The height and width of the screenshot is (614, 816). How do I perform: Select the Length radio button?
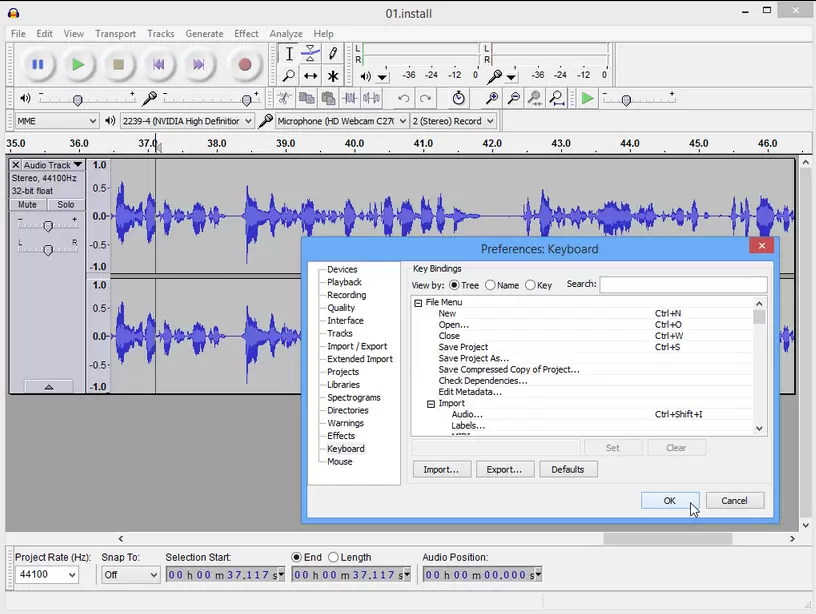point(334,557)
